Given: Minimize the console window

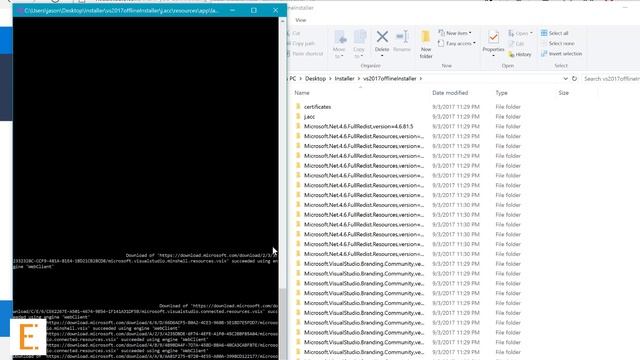Looking at the screenshot, I should (232, 10).
